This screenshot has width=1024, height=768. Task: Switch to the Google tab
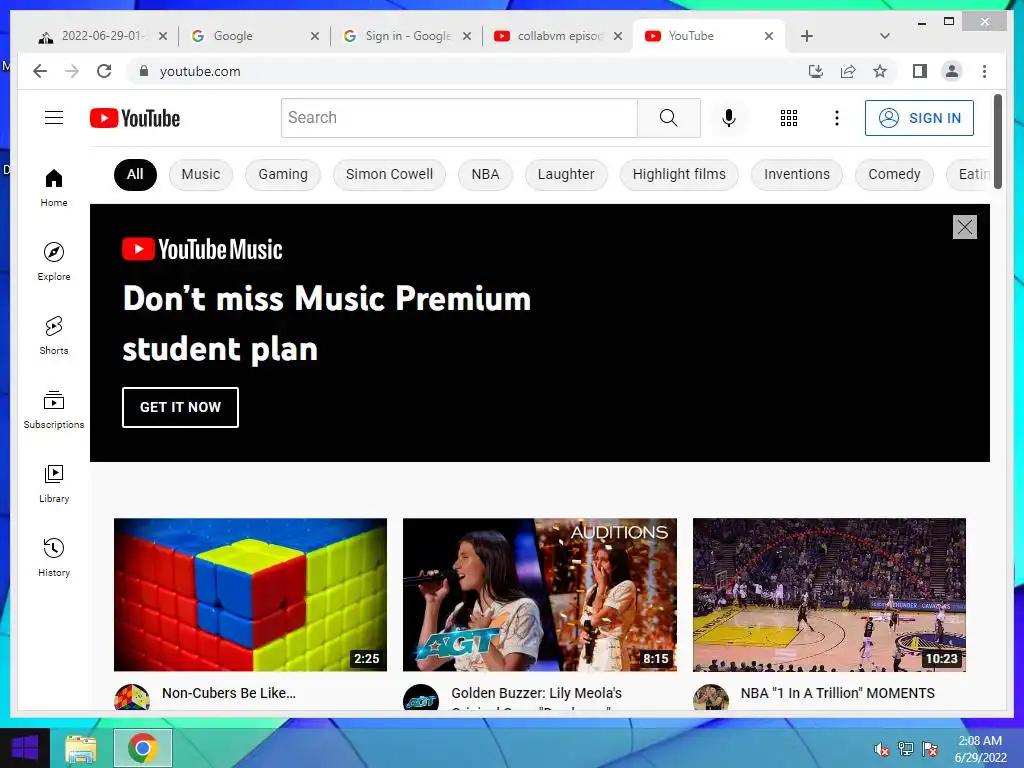click(x=255, y=36)
